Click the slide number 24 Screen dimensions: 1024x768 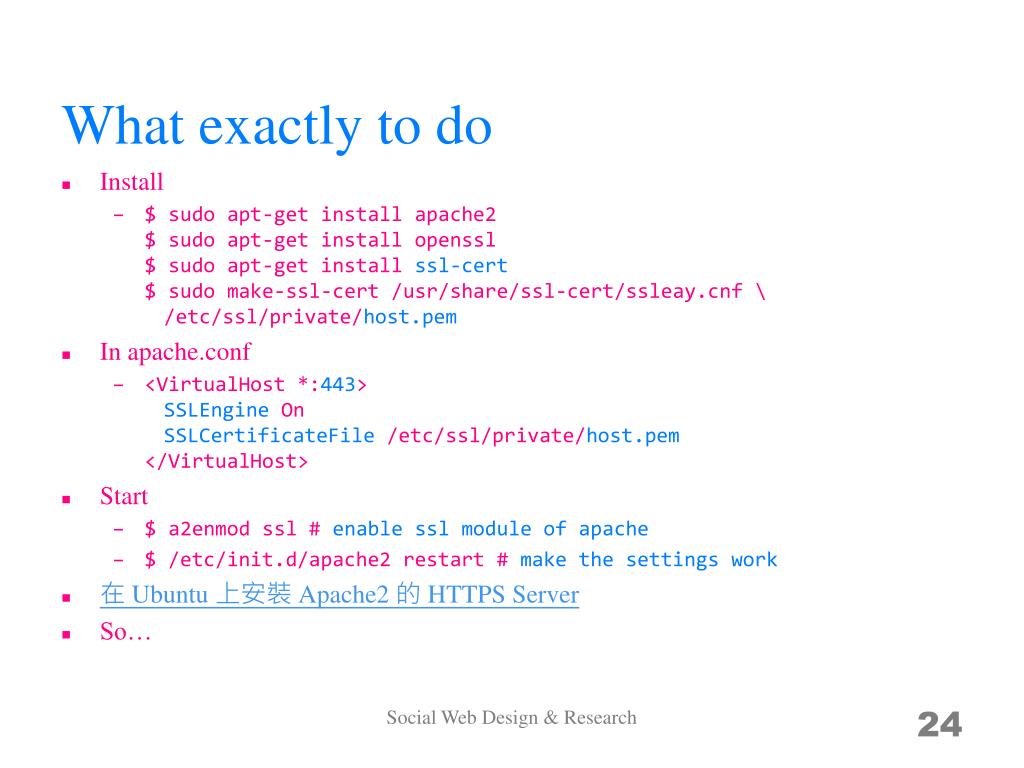(940, 724)
